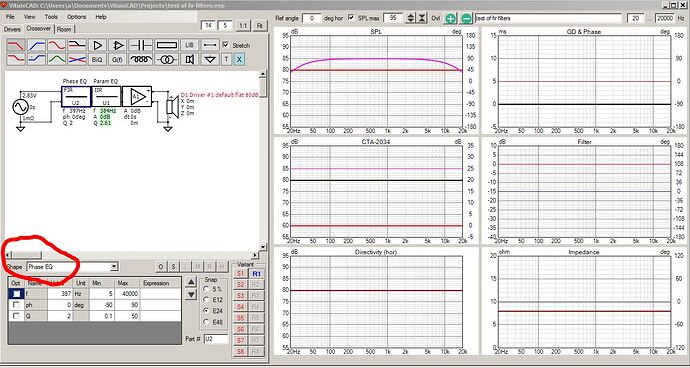This screenshot has height=368, width=690.
Task: Add an inductor coil component
Action: pyautogui.click(x=141, y=59)
